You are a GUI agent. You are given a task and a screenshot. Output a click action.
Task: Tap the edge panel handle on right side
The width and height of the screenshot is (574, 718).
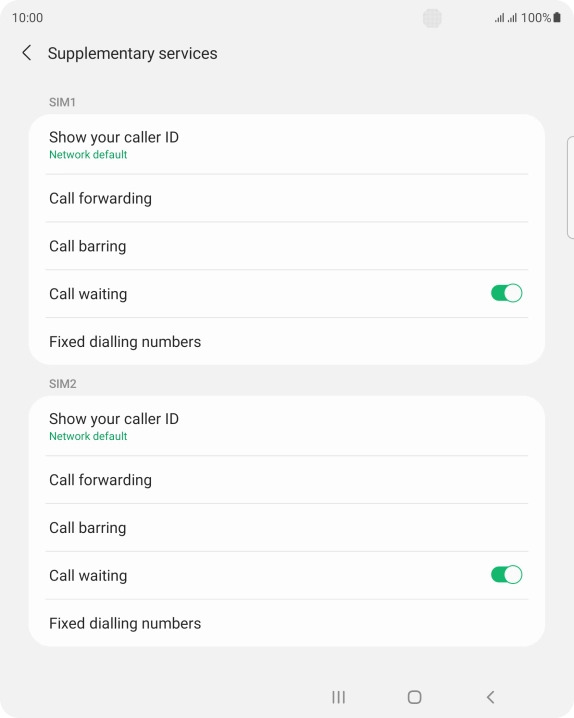pyautogui.click(x=570, y=187)
